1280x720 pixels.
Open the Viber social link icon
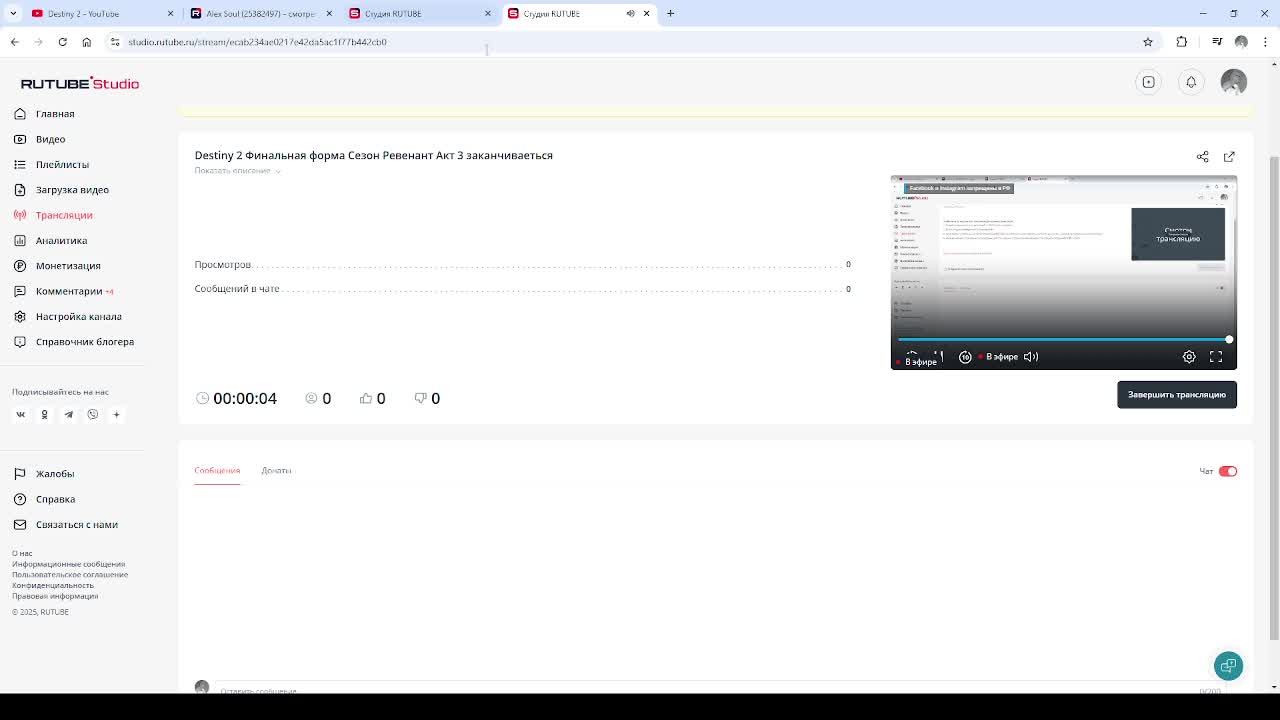click(x=92, y=414)
